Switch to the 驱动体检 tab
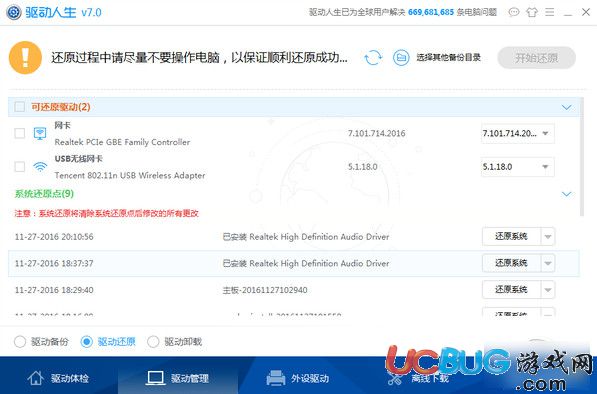The height and width of the screenshot is (394, 597). coord(58,378)
